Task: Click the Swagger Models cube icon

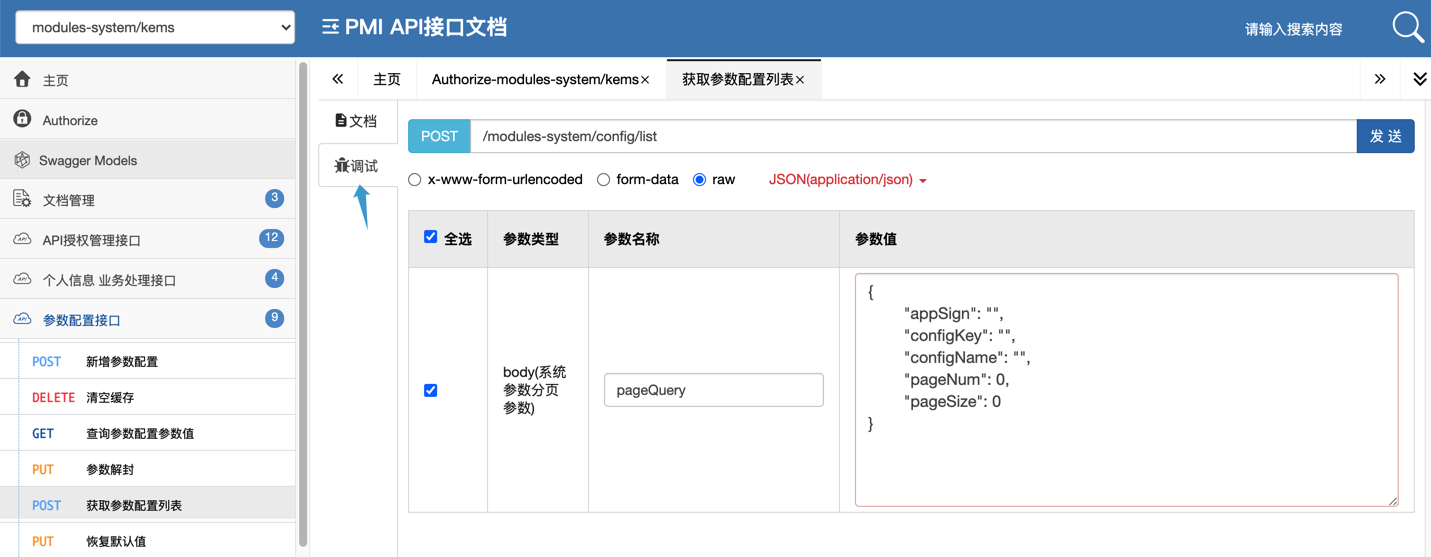Action: (22, 160)
